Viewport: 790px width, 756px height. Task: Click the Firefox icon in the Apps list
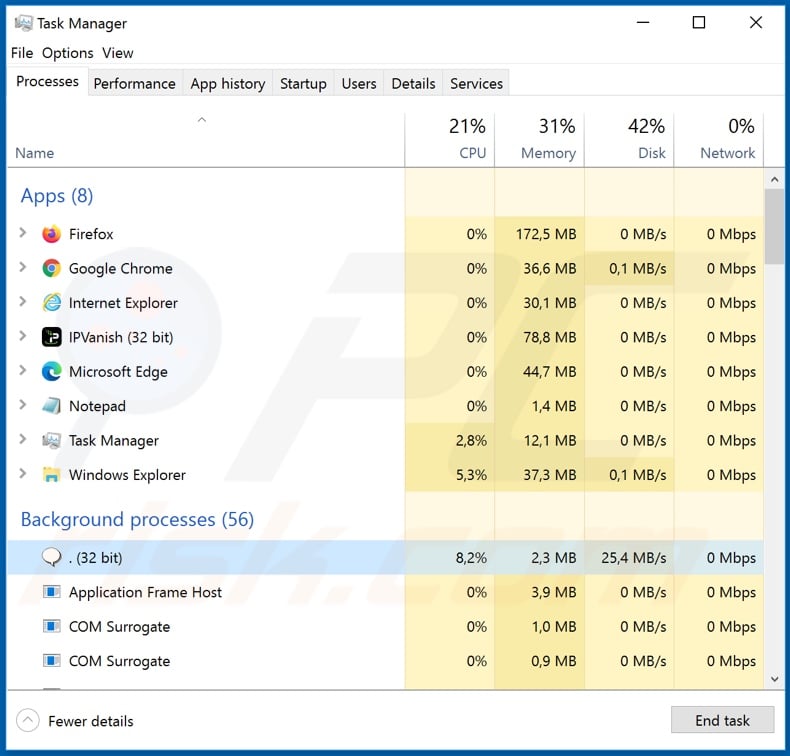point(51,234)
